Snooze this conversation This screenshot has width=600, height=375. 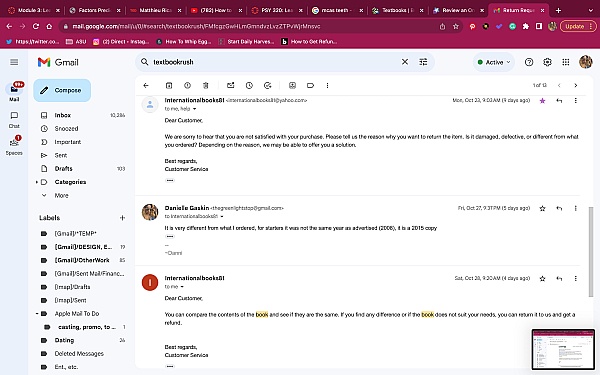(x=249, y=85)
